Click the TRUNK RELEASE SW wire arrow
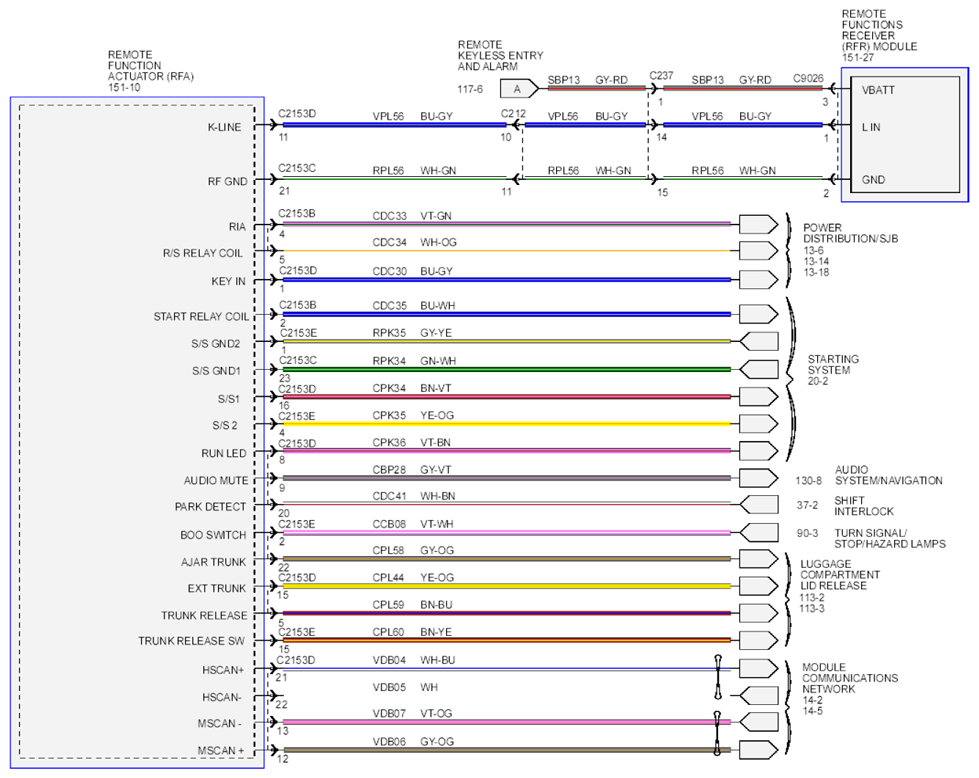Screen dimensions: 979x778 coord(759,640)
